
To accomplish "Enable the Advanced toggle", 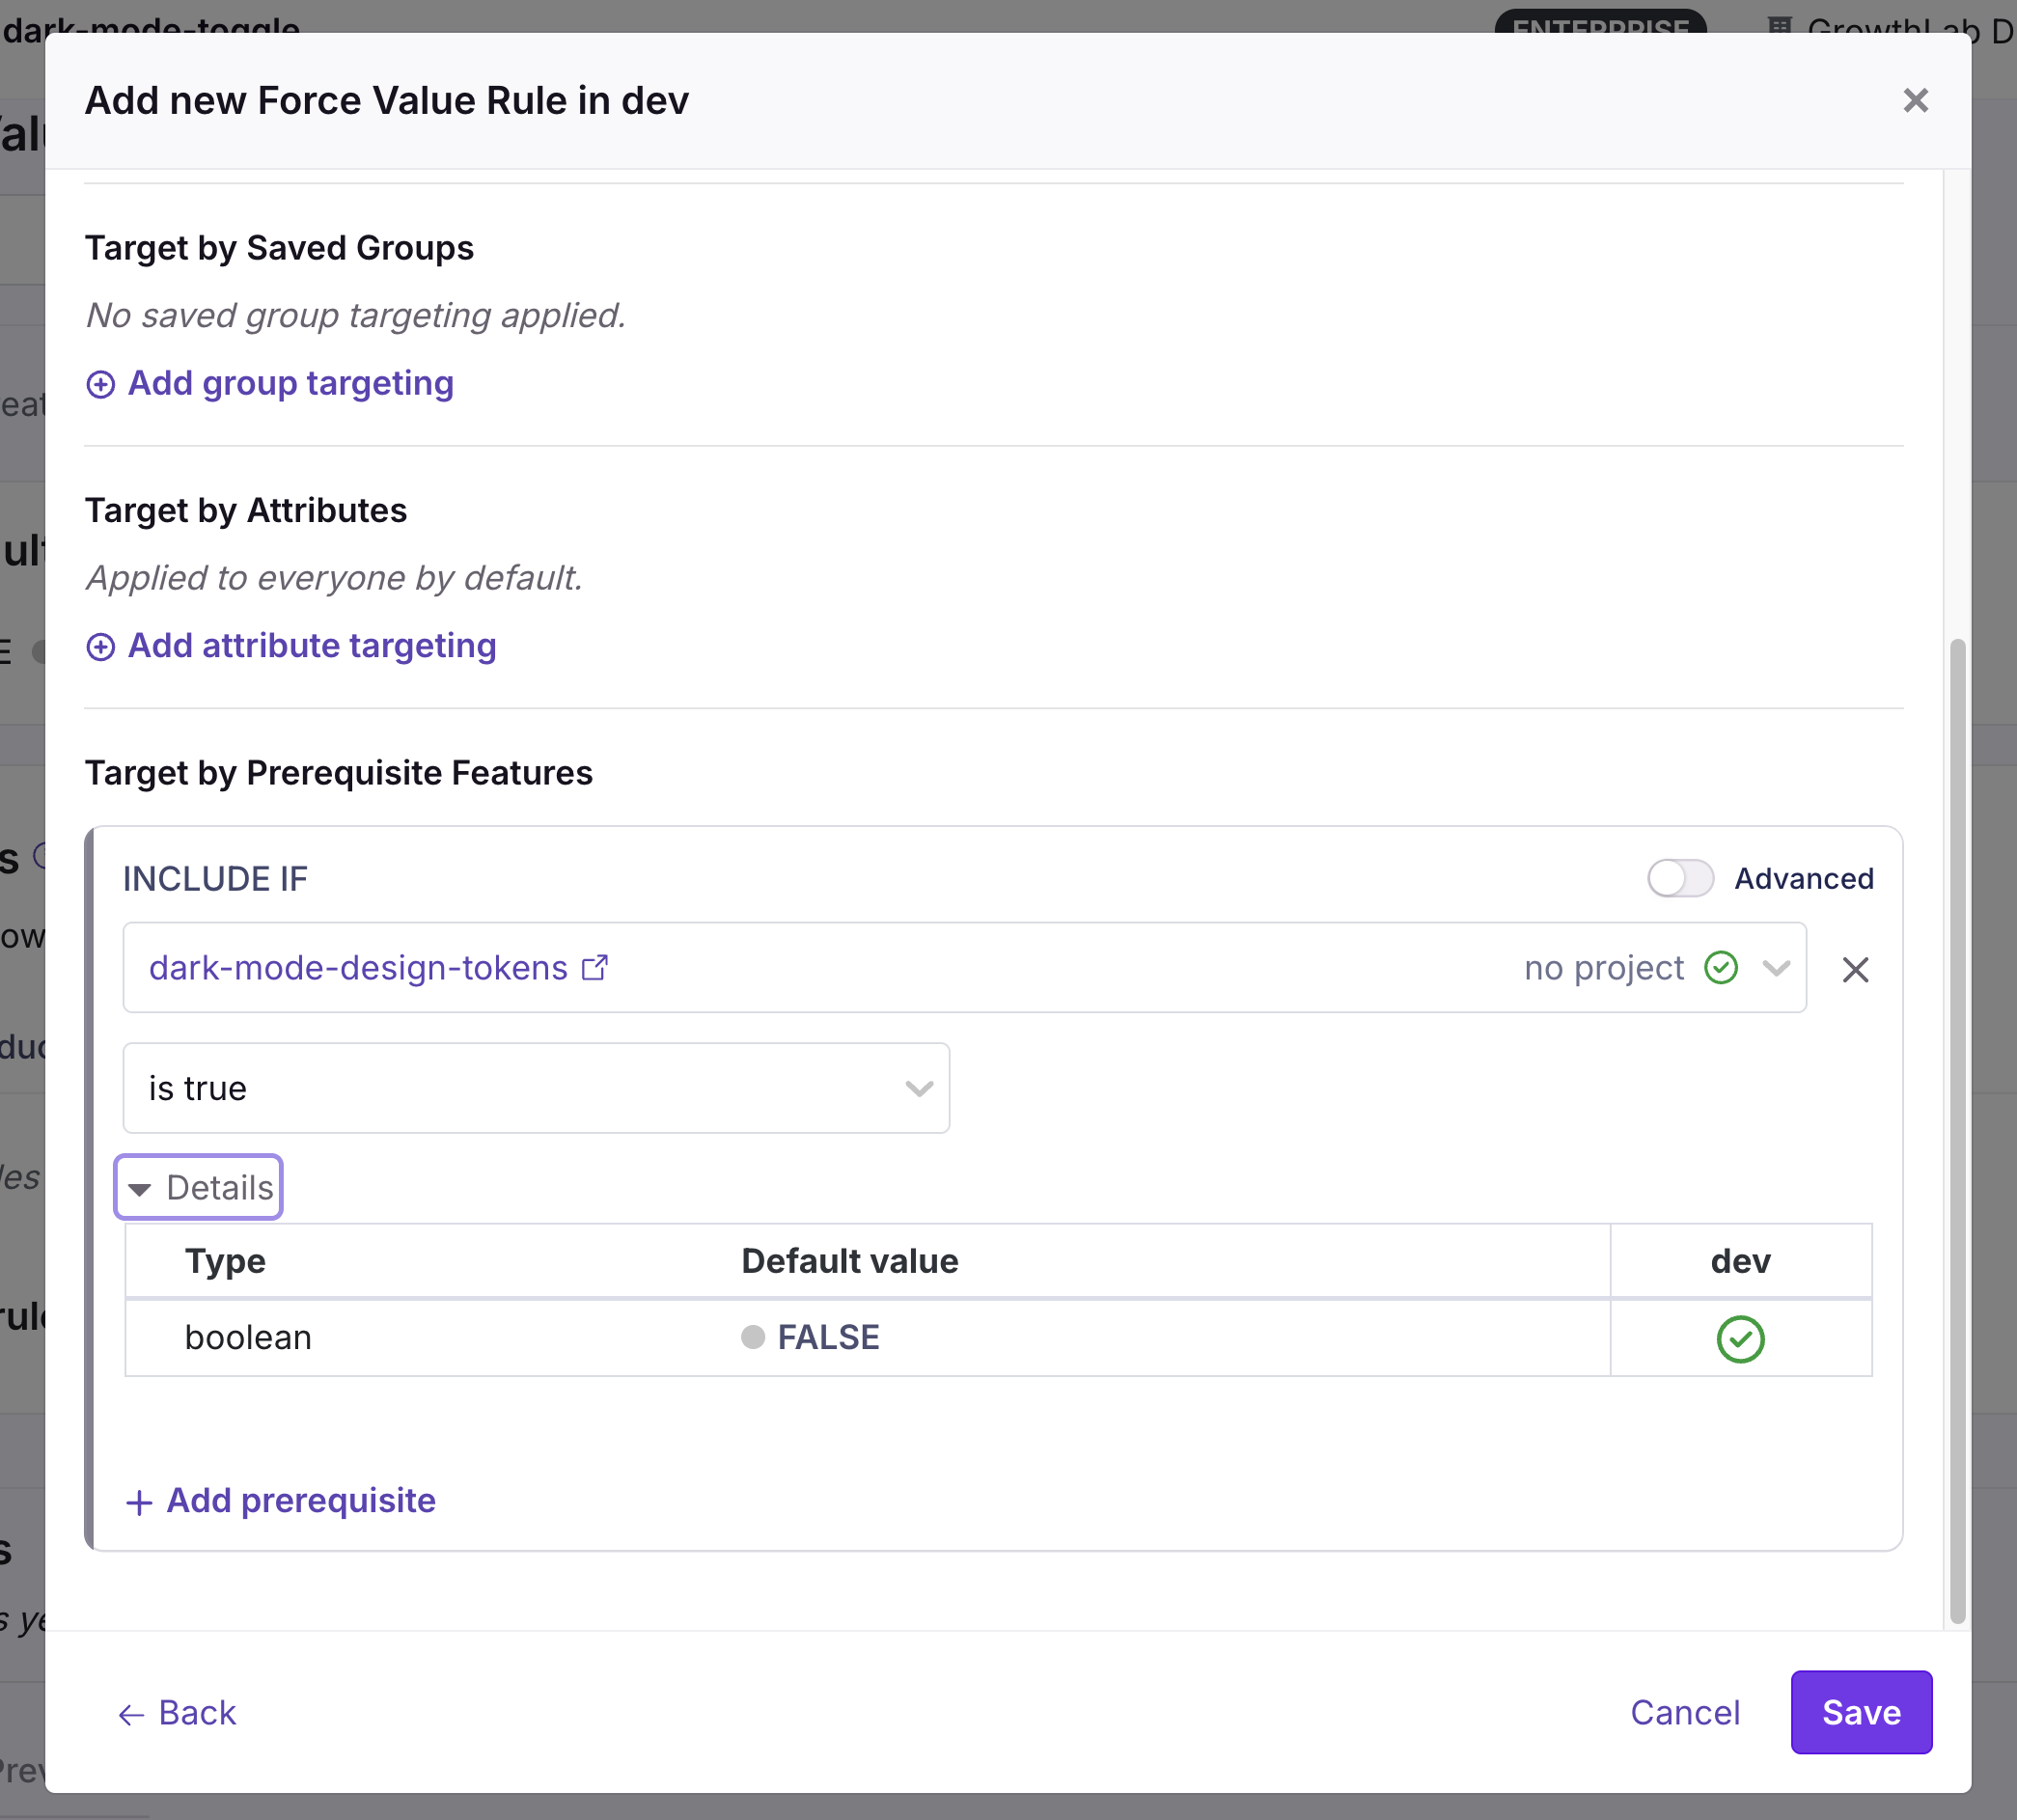I will (1680, 879).
